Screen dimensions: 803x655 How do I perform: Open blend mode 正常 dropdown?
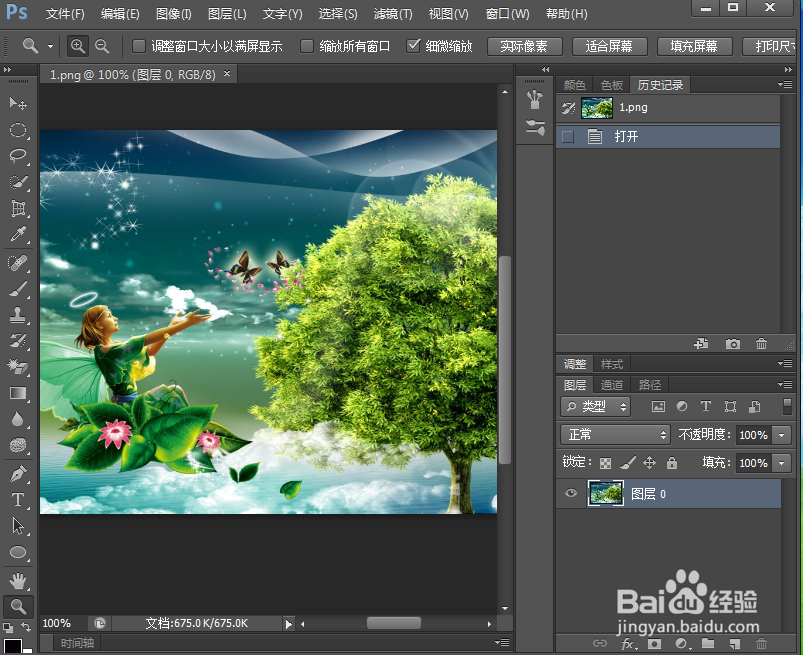615,435
